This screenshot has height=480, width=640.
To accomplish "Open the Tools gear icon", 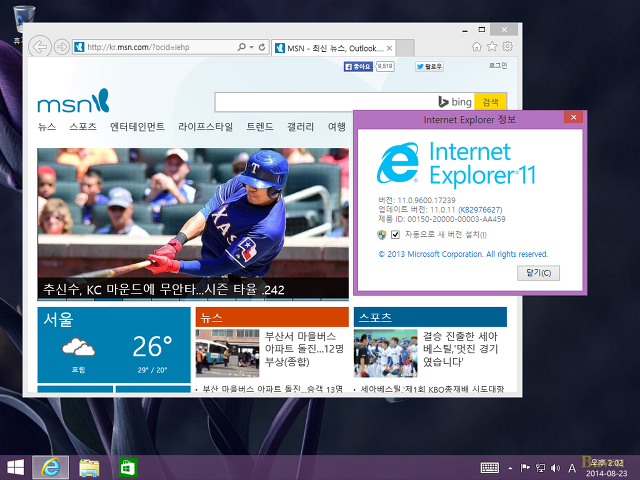I will click(x=507, y=47).
